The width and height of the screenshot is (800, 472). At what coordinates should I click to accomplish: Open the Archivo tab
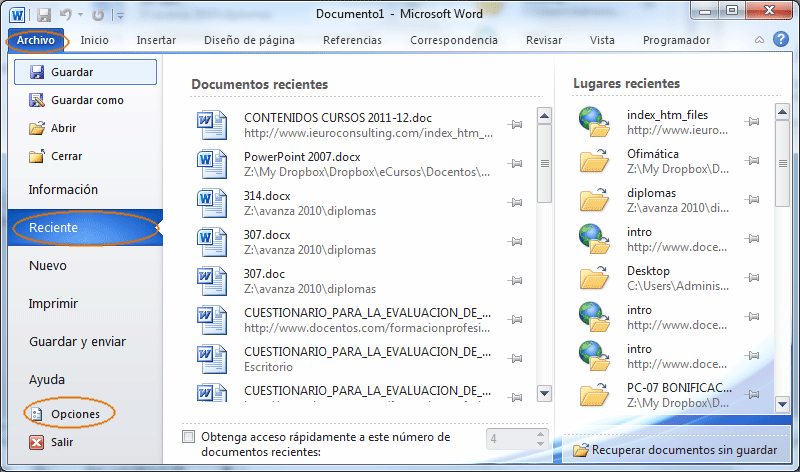pos(36,40)
